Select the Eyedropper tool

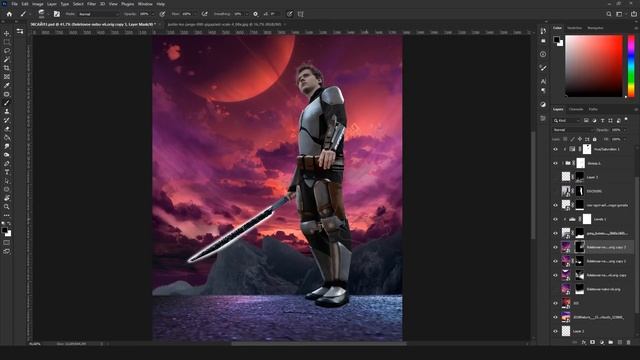tap(7, 85)
